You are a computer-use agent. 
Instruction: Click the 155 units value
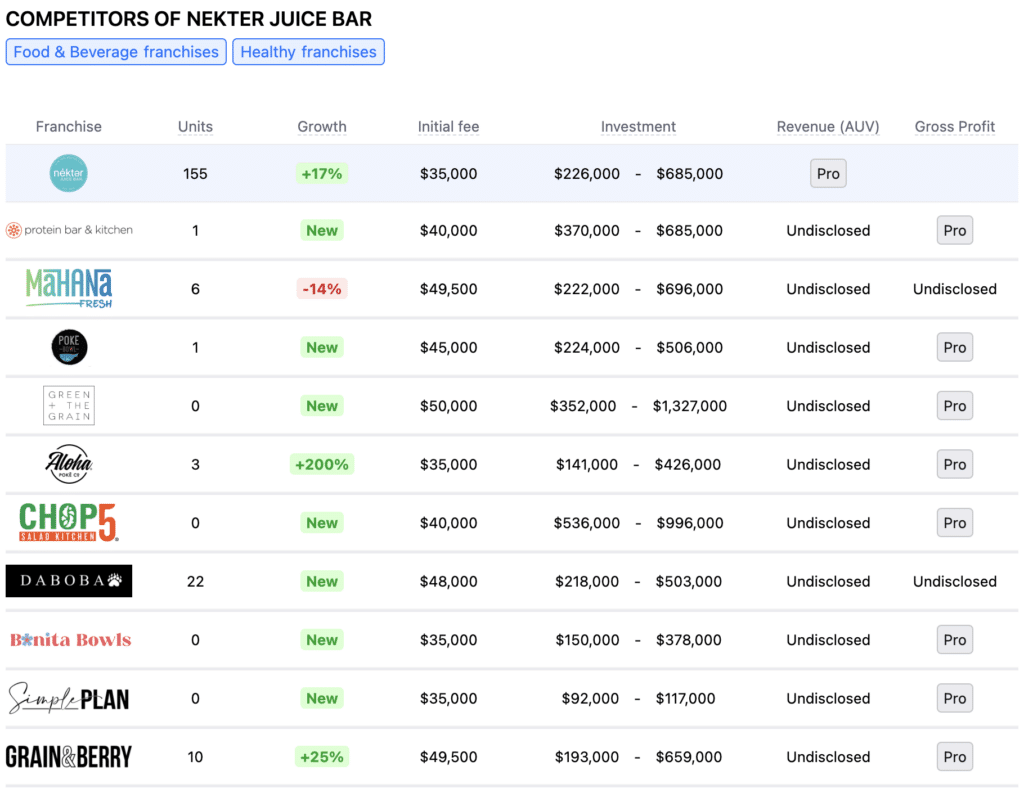pyautogui.click(x=195, y=173)
